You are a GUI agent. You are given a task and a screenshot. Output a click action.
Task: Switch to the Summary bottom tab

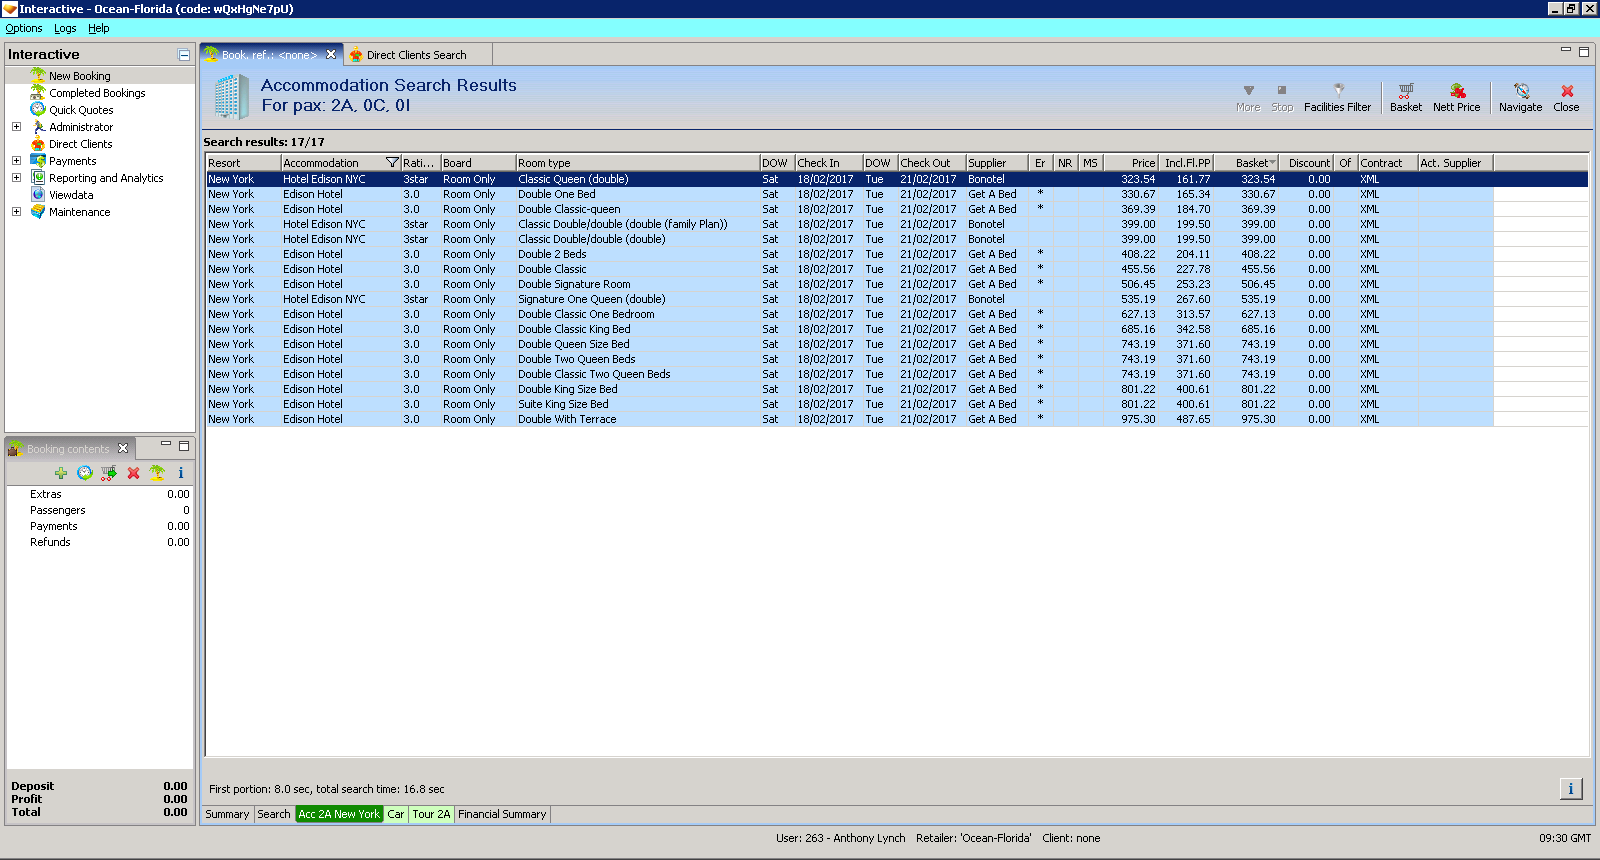tap(227, 814)
